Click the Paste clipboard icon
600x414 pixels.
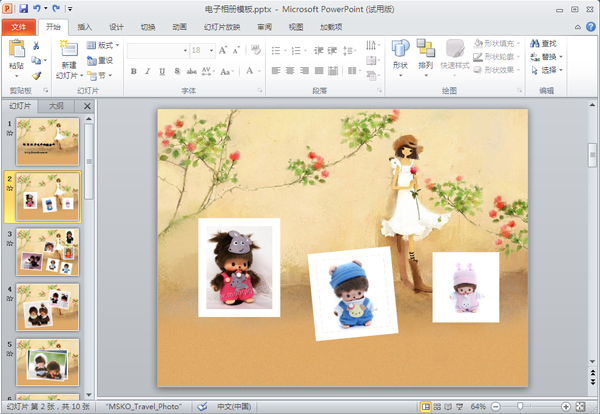tap(16, 49)
